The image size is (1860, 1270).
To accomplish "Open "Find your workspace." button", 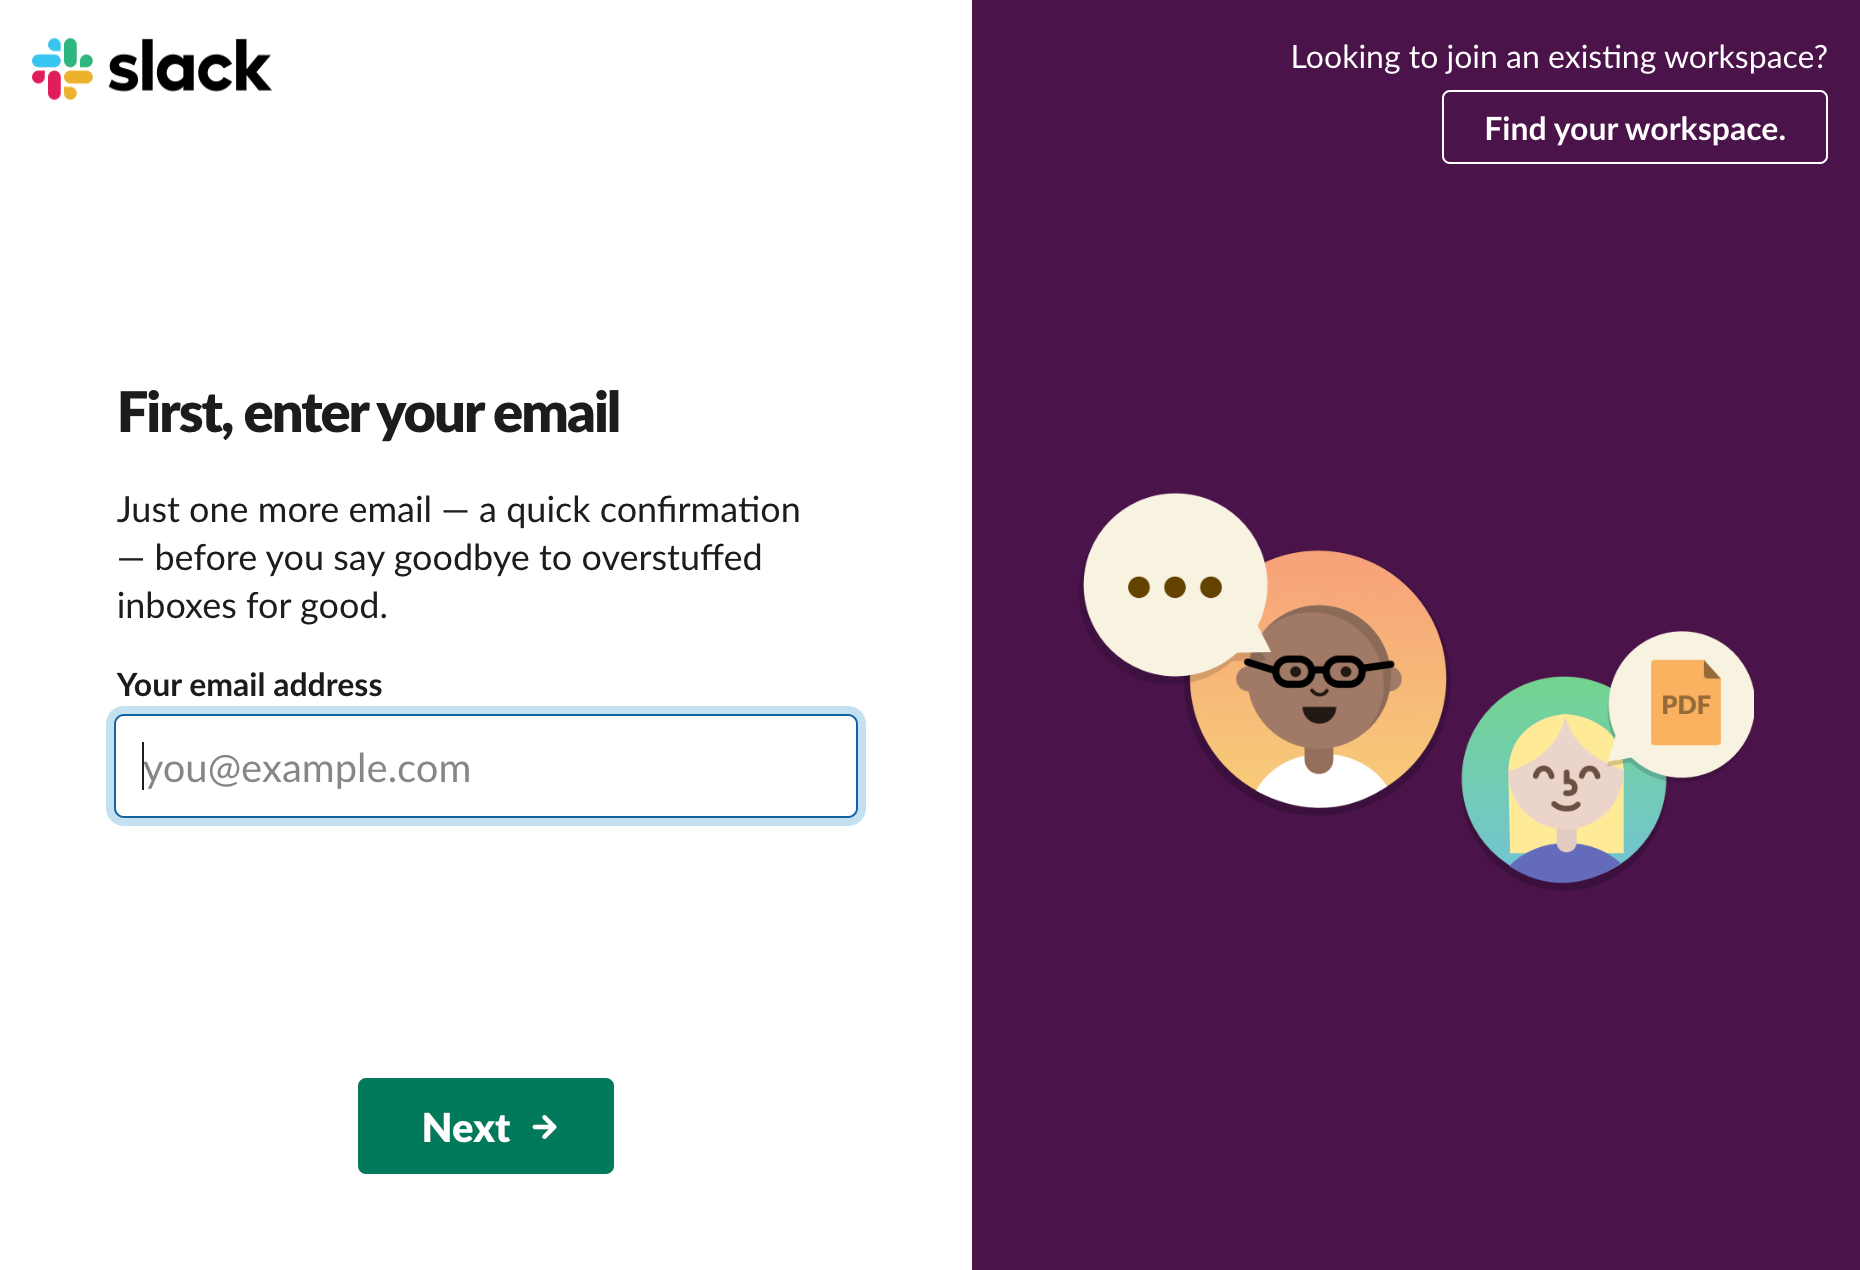I will [x=1634, y=128].
